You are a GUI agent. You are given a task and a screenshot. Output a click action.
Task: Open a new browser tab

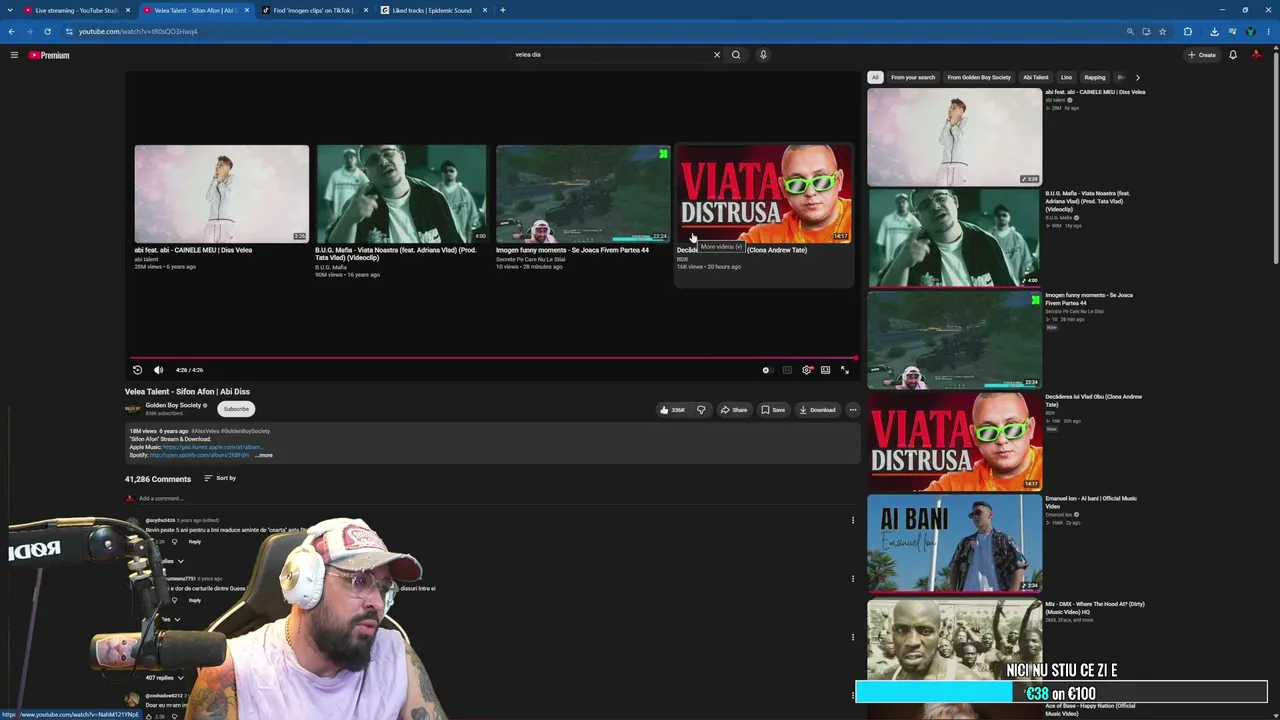coord(502,10)
